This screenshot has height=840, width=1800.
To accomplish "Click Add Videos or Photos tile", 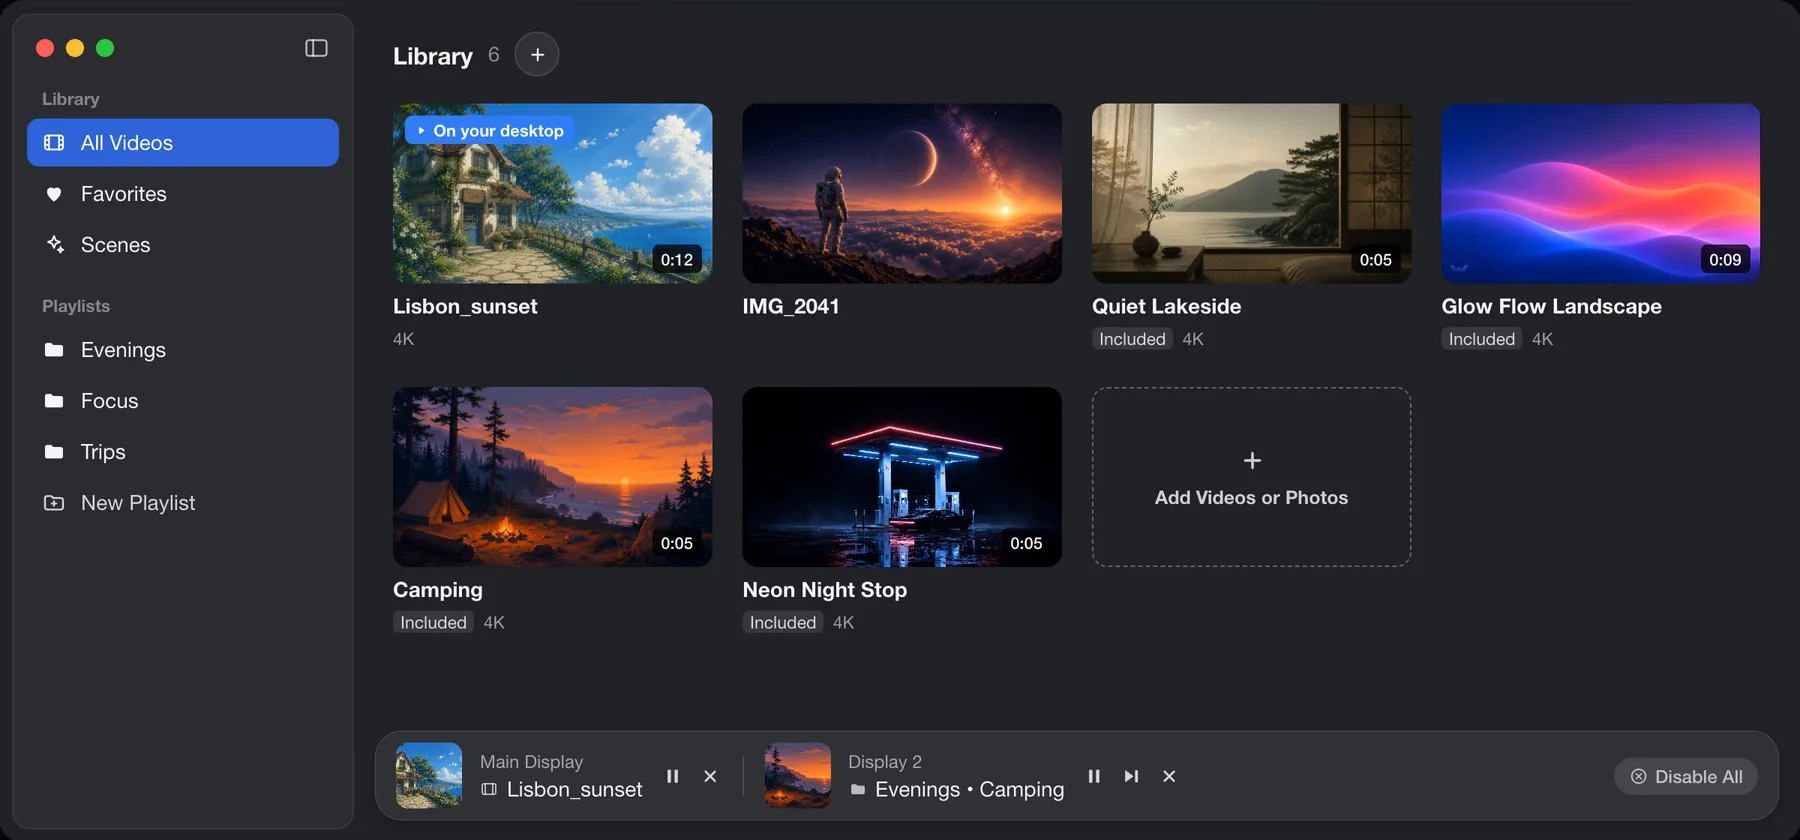I will [1252, 477].
